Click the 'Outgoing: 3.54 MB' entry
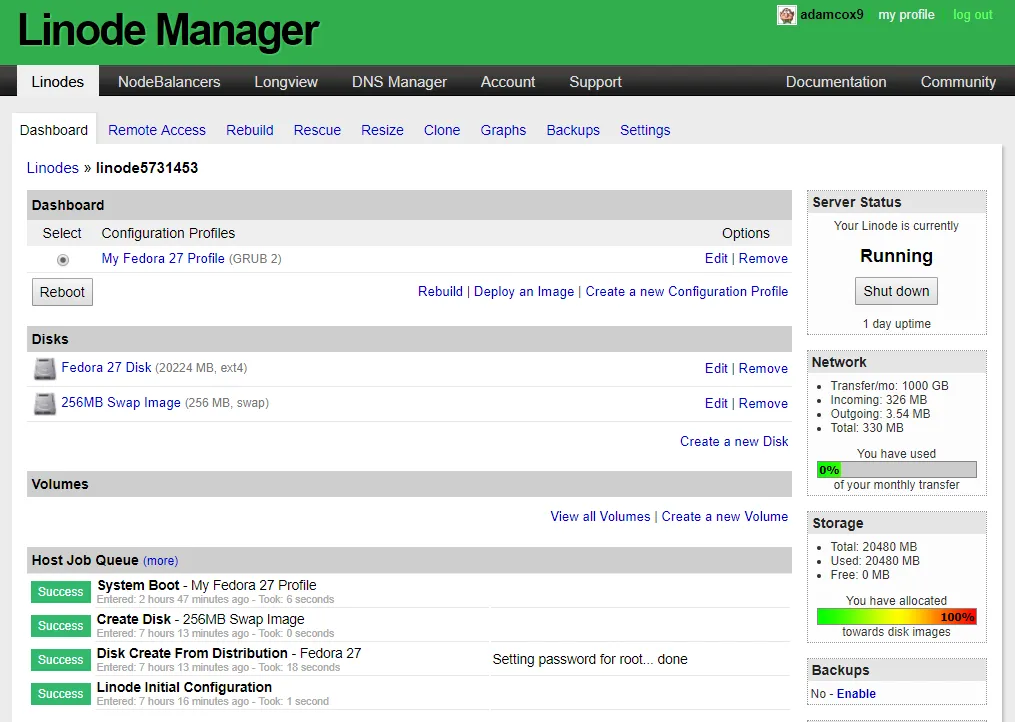 click(x=880, y=414)
